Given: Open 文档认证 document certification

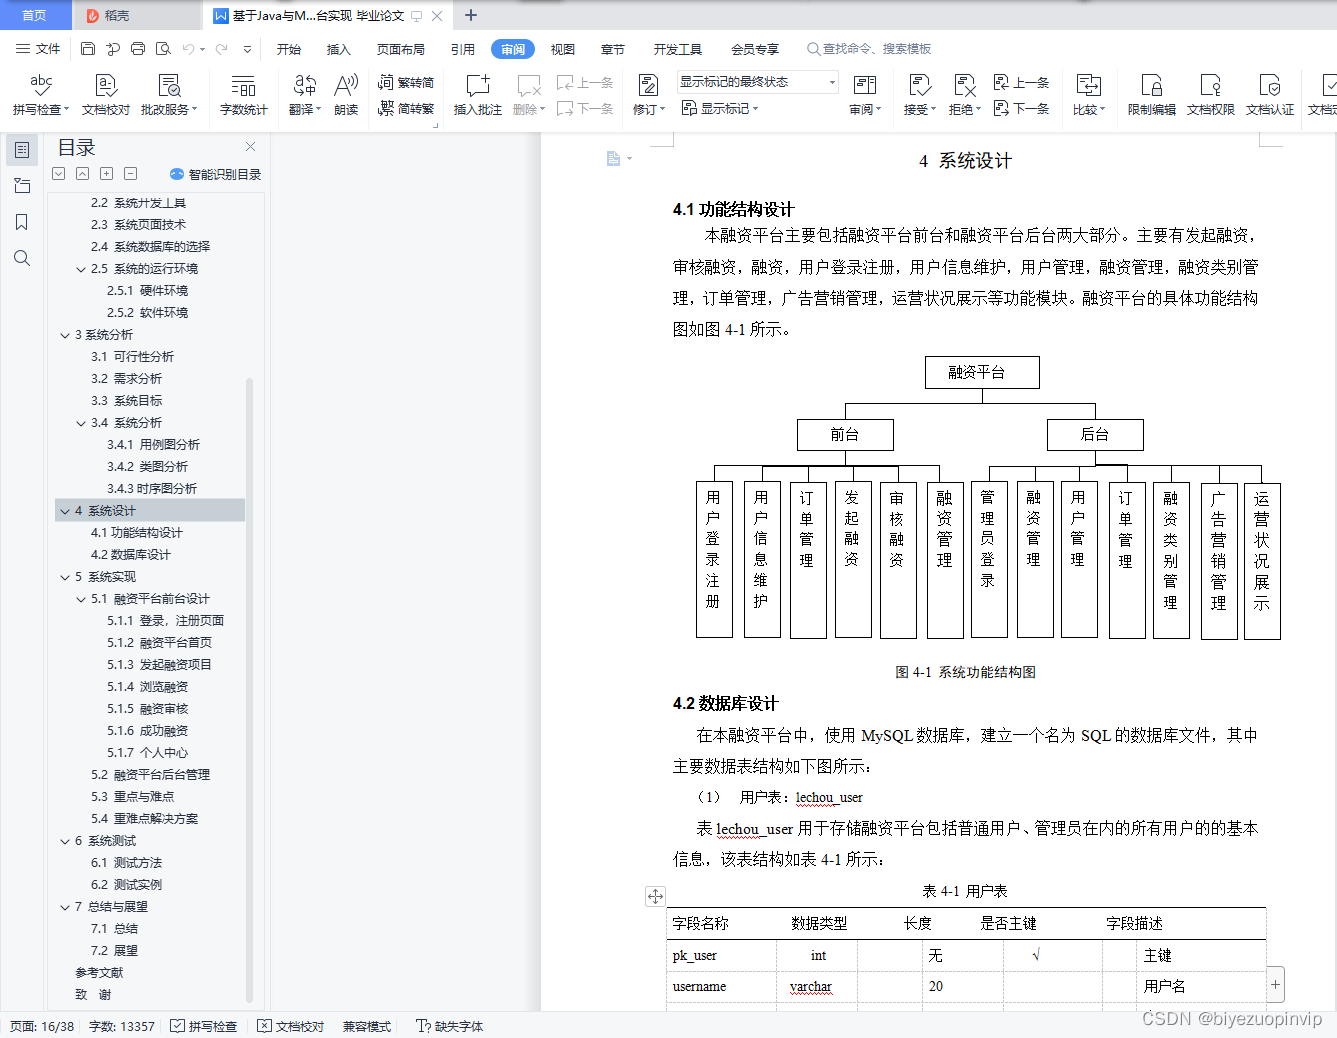Looking at the screenshot, I should pos(1270,95).
